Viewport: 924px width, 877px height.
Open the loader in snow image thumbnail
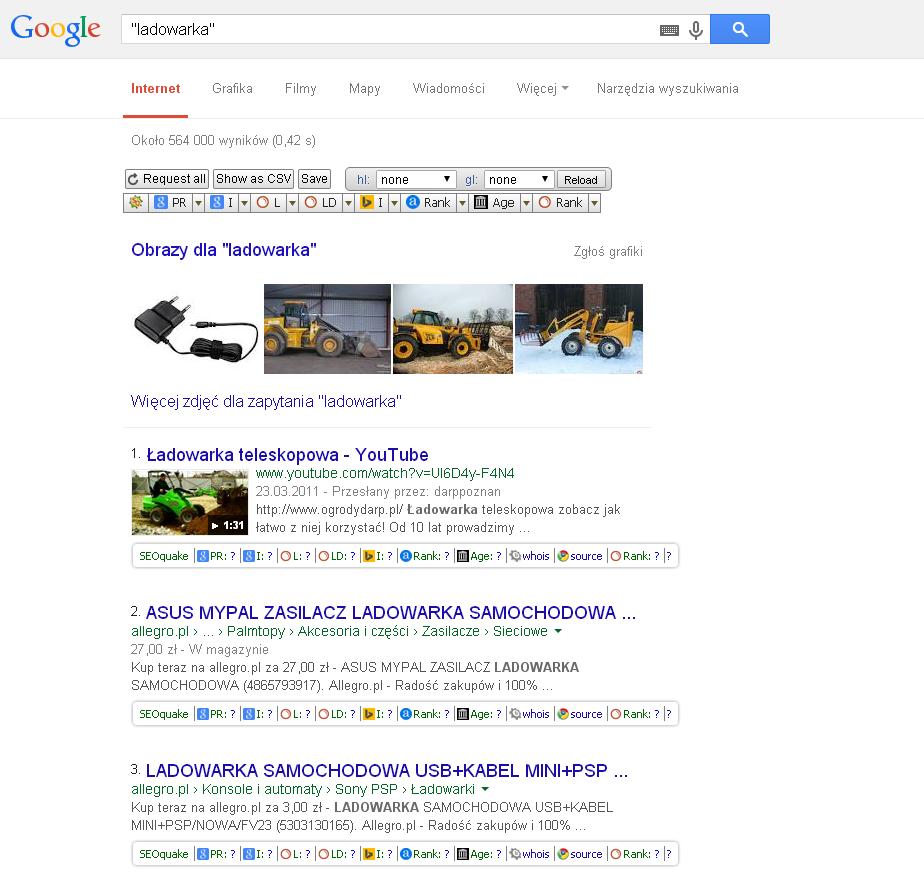tap(579, 329)
